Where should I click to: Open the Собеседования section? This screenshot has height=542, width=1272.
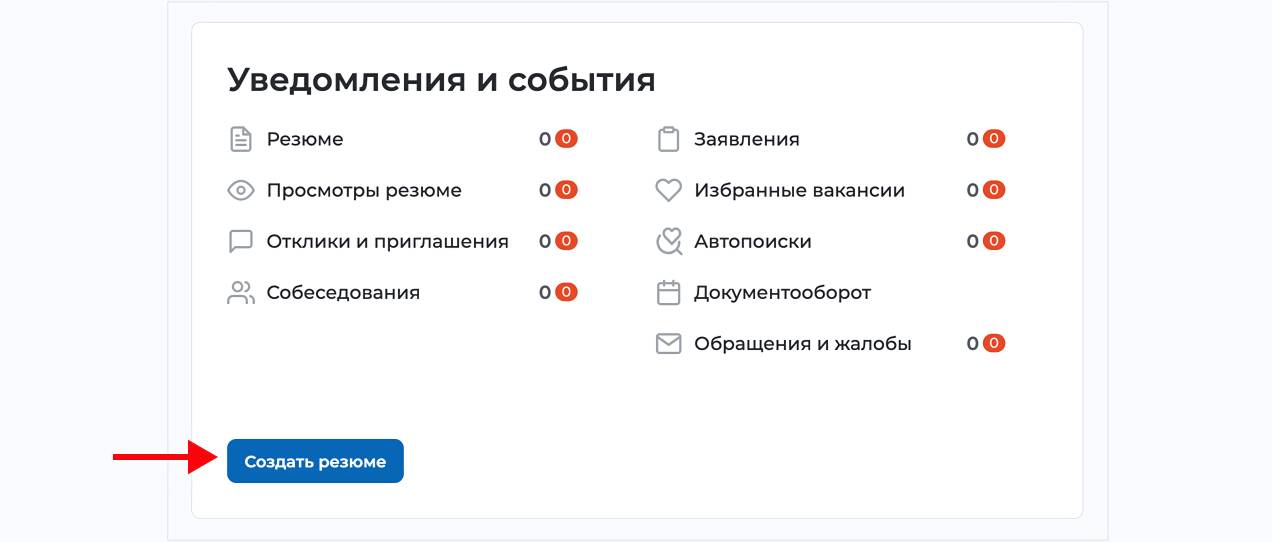coord(343,292)
